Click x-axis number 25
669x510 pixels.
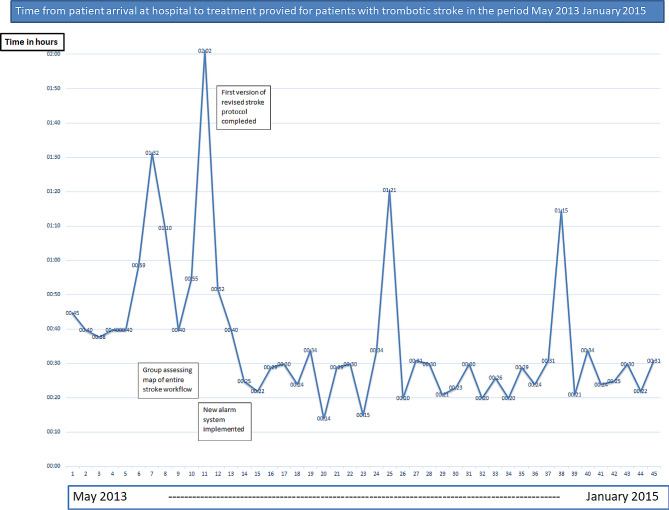tap(390, 474)
